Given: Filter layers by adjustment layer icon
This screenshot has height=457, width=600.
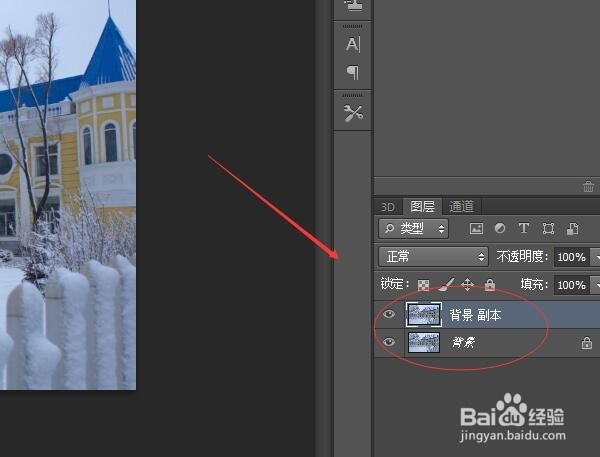Looking at the screenshot, I should pyautogui.click(x=500, y=228).
